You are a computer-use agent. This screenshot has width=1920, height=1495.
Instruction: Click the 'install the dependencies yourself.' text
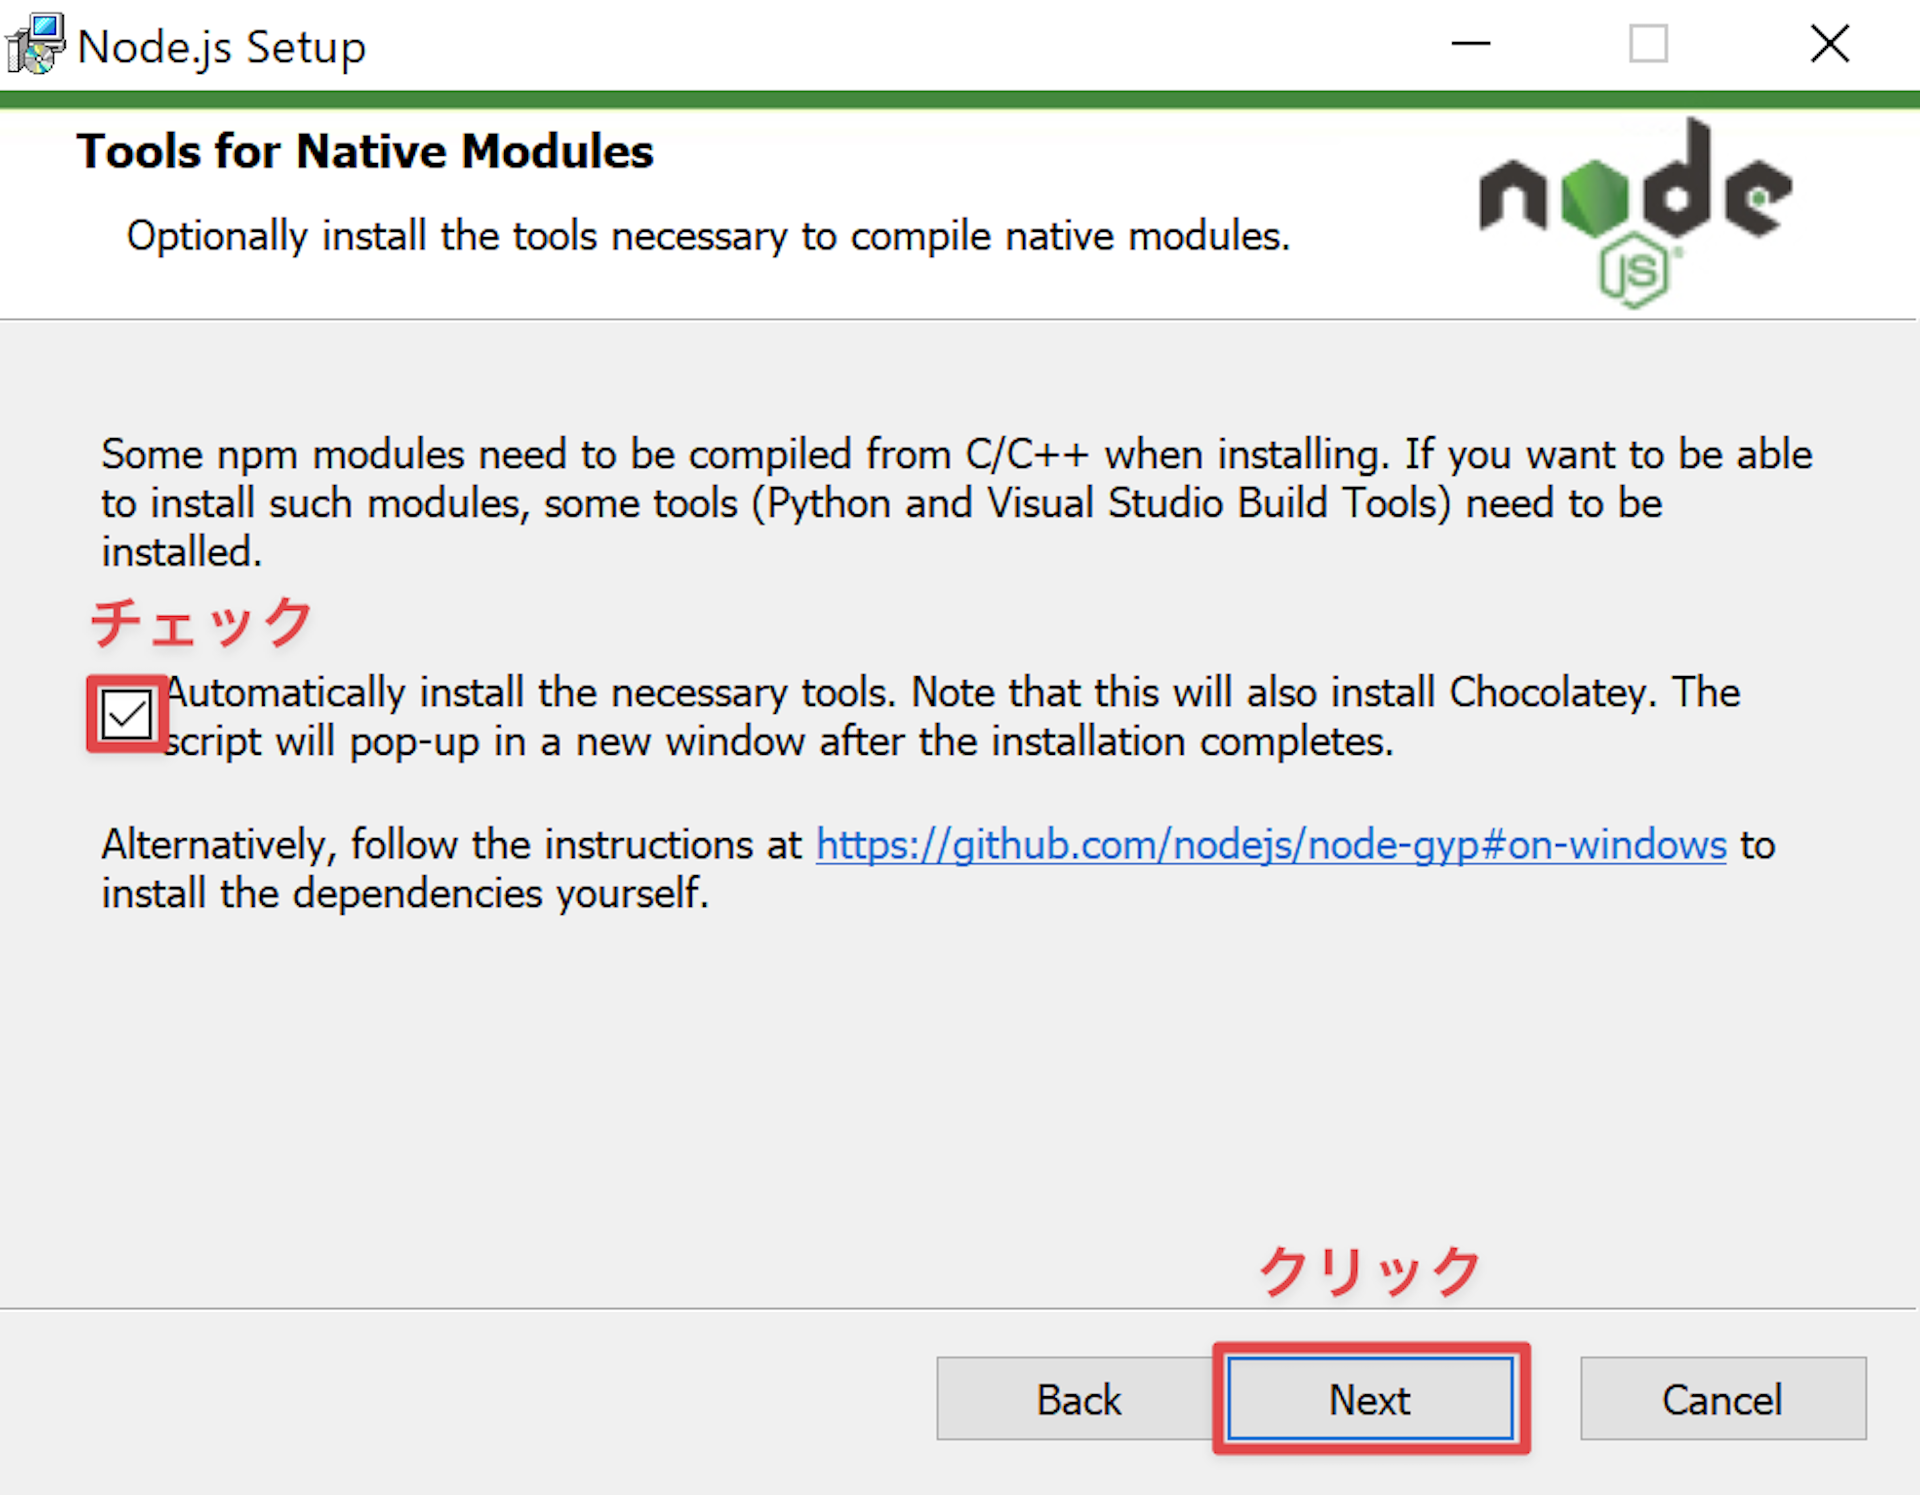(405, 893)
